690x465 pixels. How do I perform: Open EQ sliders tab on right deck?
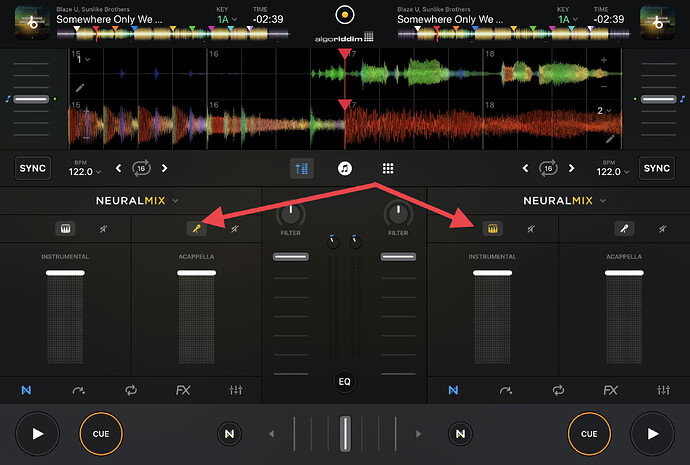(663, 390)
